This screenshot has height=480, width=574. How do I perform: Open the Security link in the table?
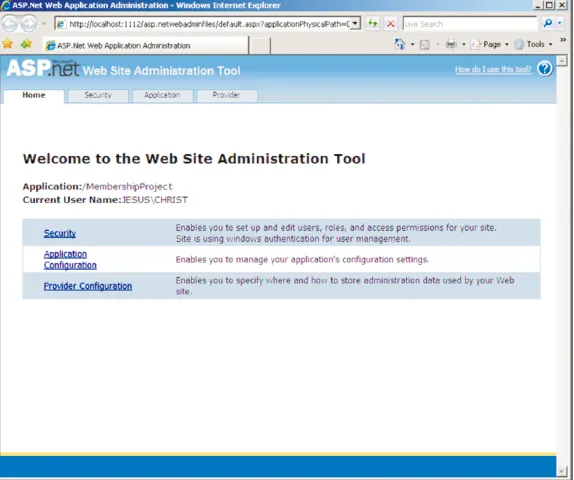(x=60, y=233)
